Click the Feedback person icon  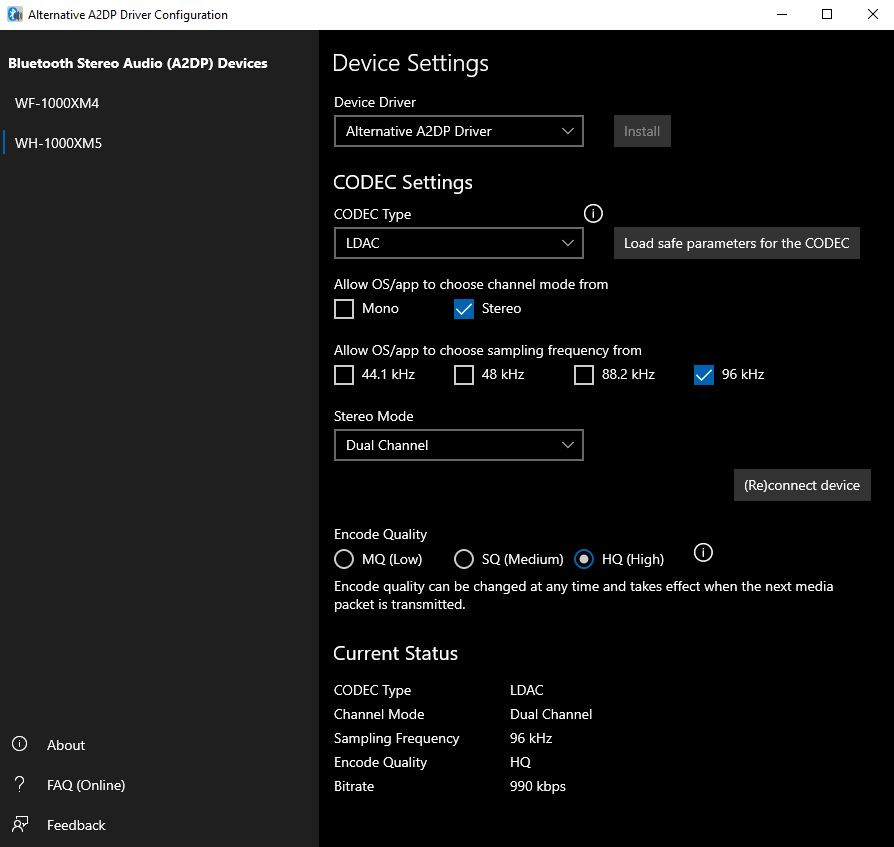click(19, 825)
